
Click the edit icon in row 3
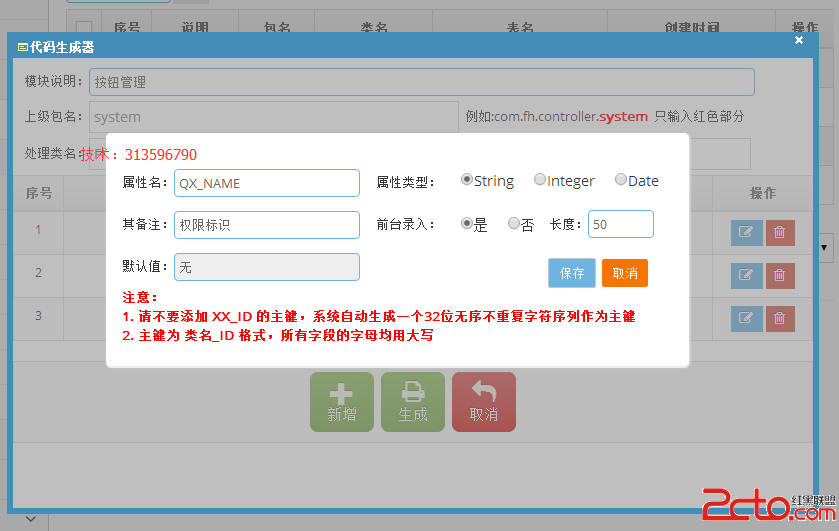point(746,318)
